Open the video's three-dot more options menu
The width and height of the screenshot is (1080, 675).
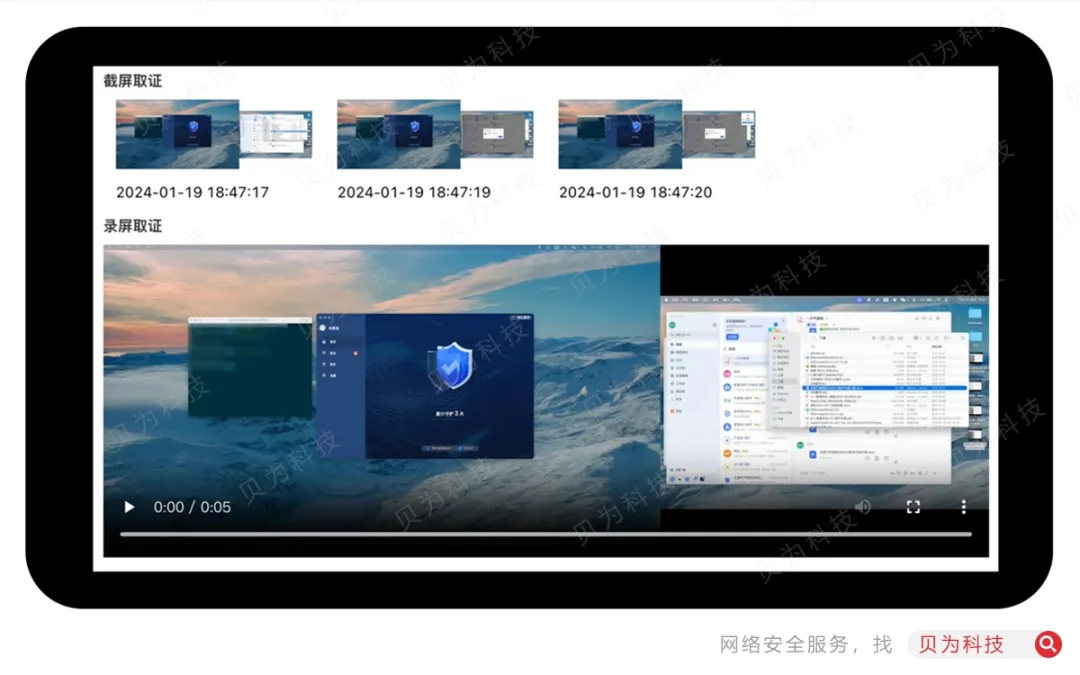(x=964, y=507)
